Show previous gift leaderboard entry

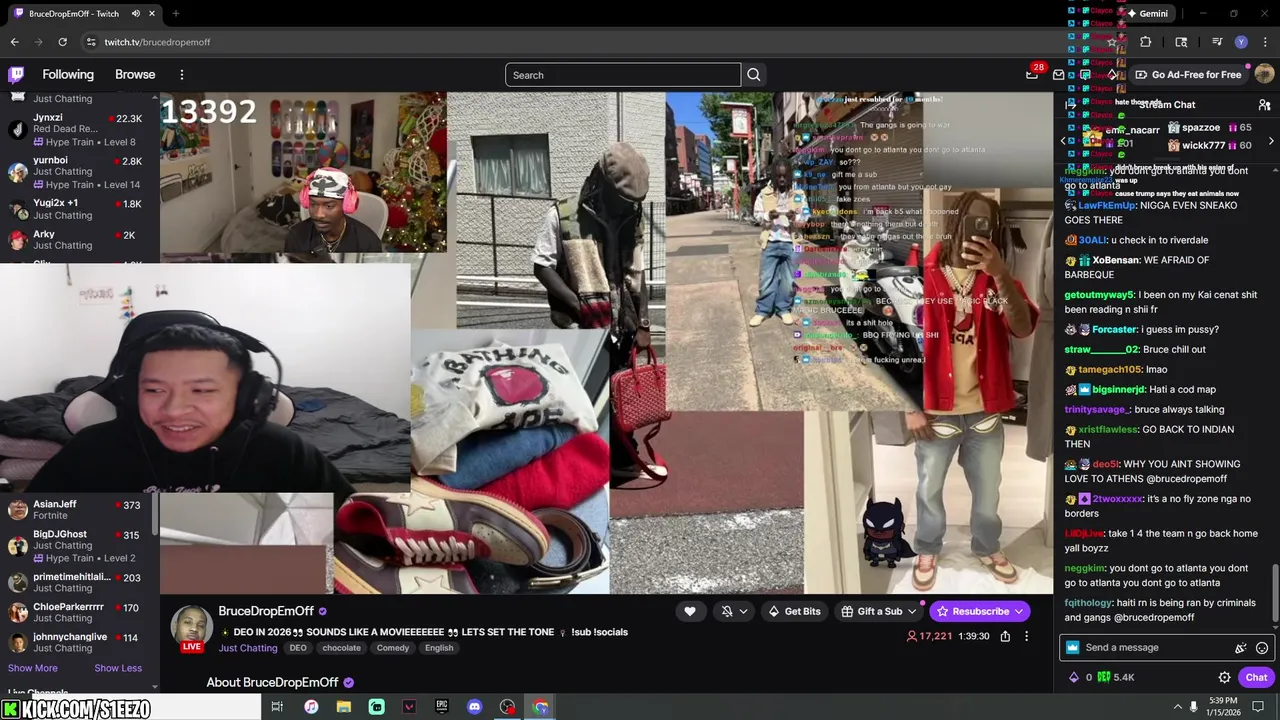point(1064,141)
